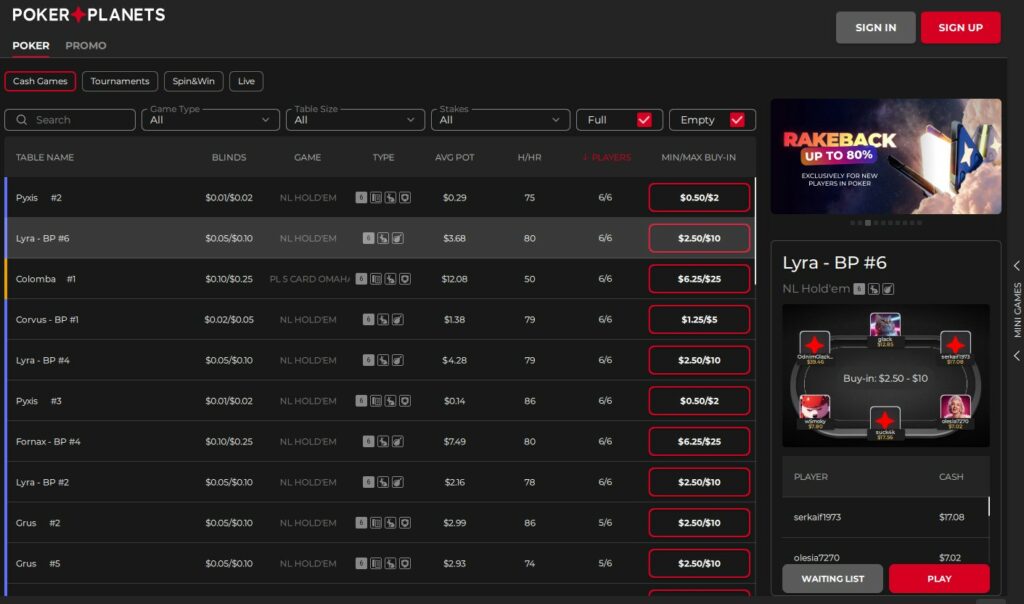Viewport: 1024px width, 604px height.
Task: Click the shield icon in the Pyxis #2 row
Action: pos(403,197)
